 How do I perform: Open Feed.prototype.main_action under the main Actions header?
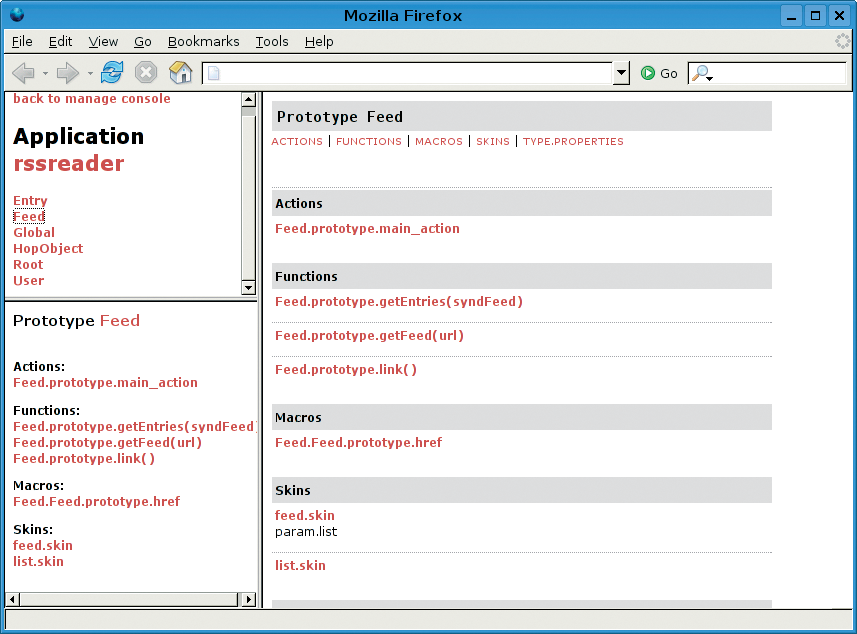pyautogui.click(x=367, y=228)
